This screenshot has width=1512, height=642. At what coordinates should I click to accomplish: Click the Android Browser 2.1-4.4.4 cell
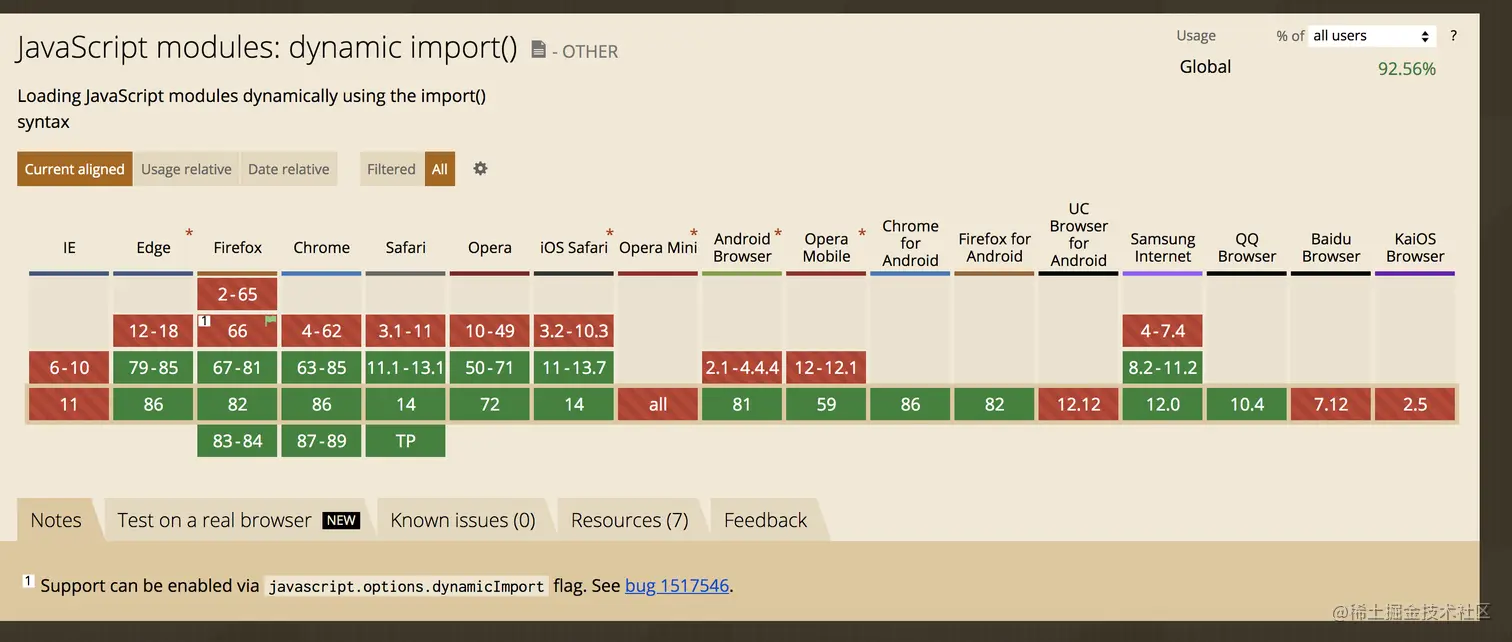(x=742, y=367)
